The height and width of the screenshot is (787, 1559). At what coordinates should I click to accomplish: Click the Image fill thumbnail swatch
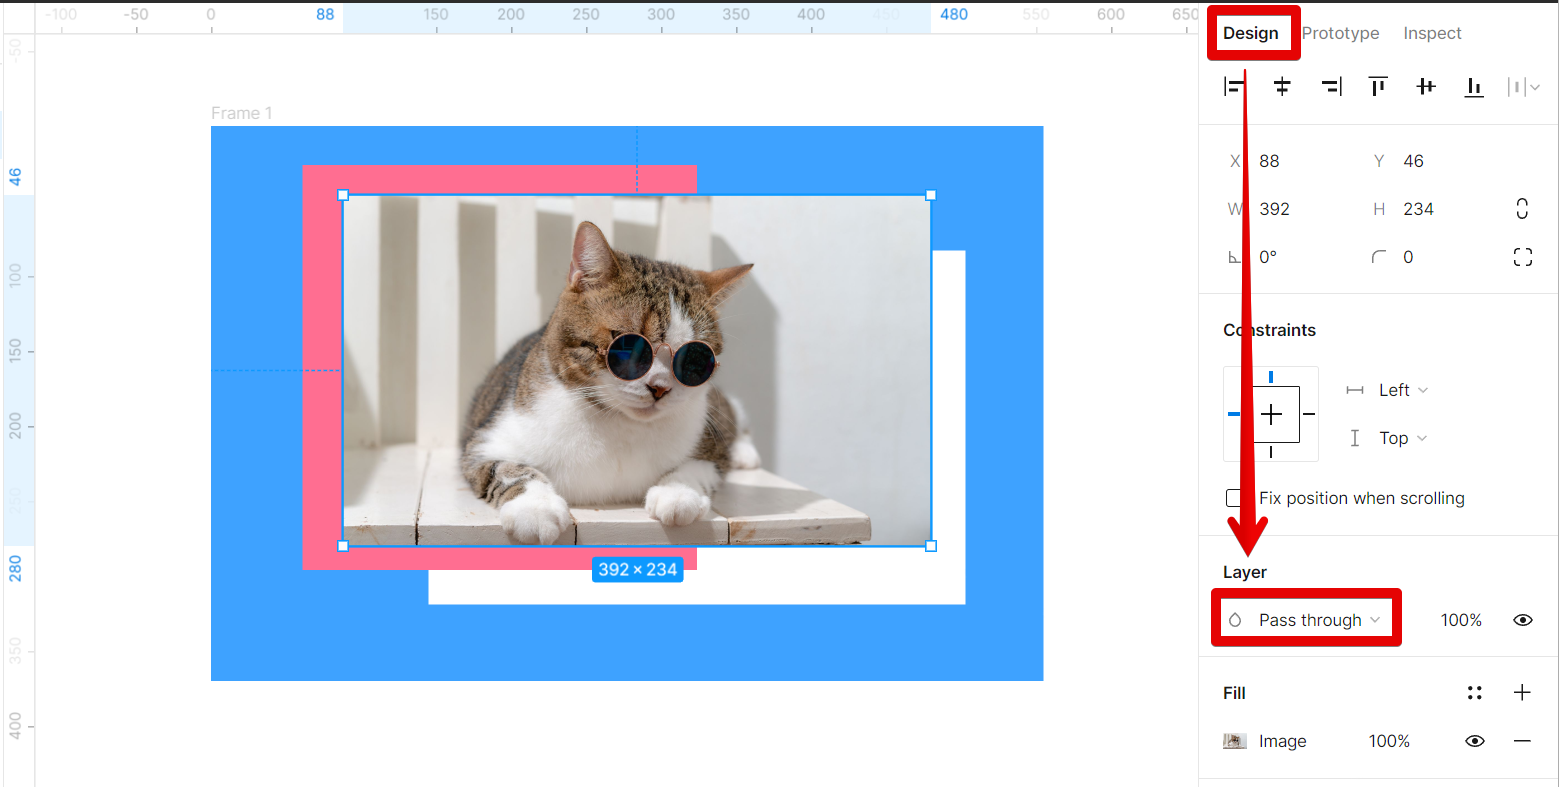click(1235, 741)
